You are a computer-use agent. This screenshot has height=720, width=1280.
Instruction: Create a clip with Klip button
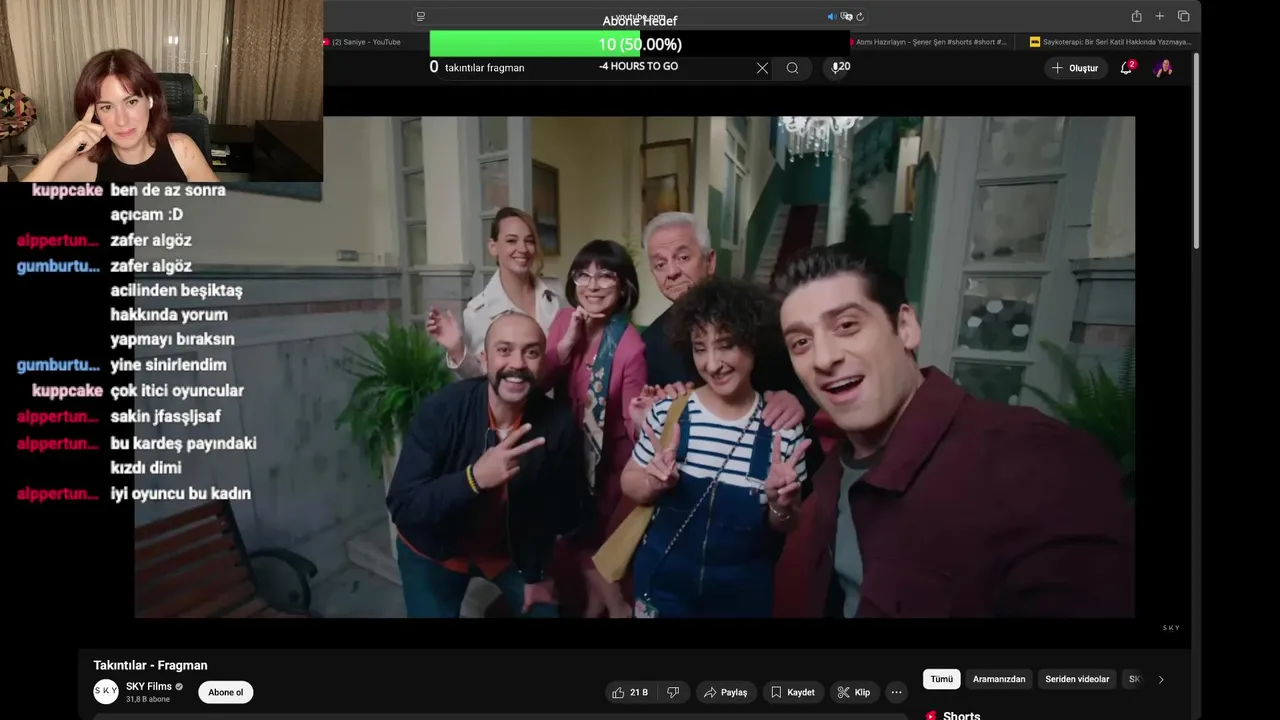click(854, 692)
